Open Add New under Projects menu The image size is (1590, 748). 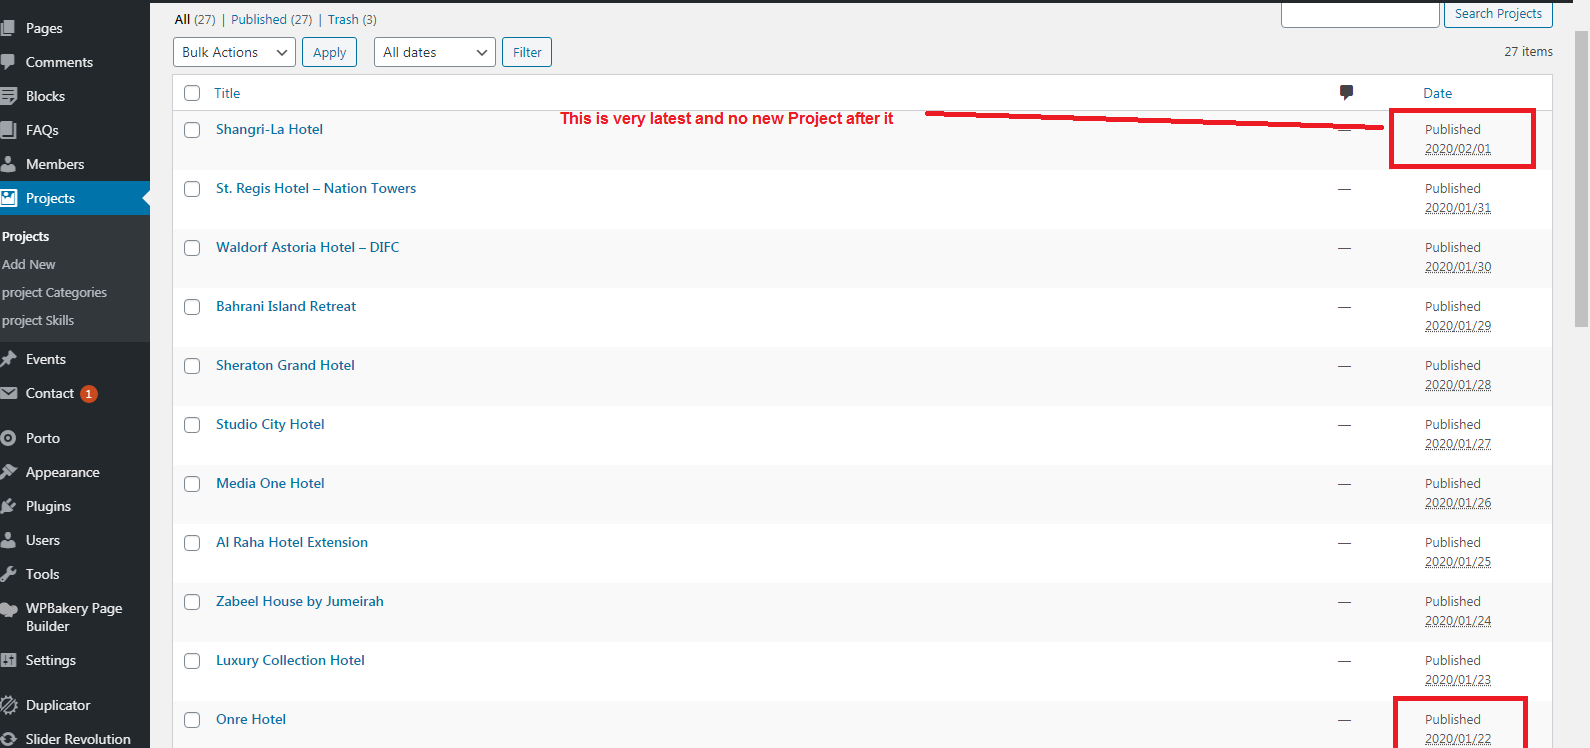click(29, 264)
